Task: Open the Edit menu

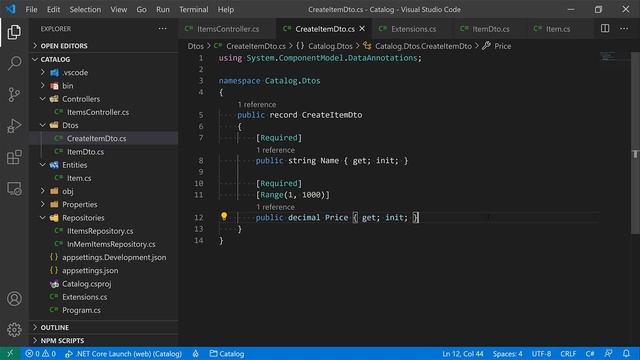Action: click(53, 9)
